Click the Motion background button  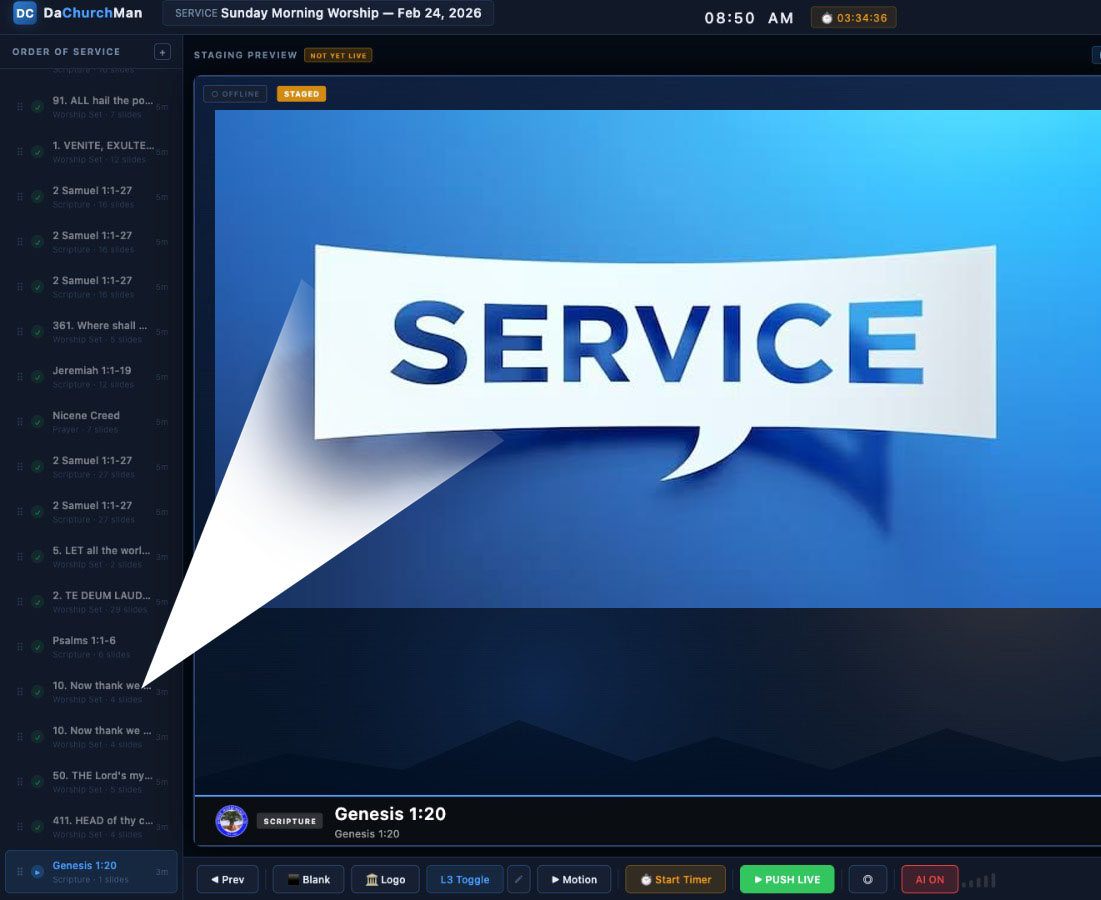click(x=574, y=879)
